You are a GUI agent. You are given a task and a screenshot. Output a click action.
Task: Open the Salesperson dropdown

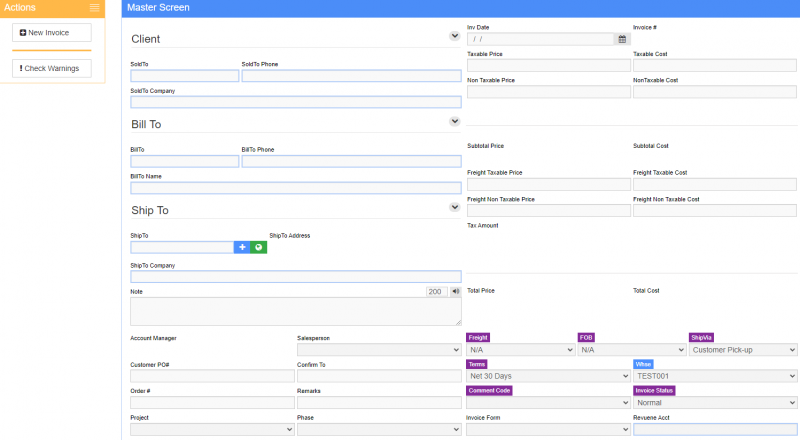click(379, 350)
